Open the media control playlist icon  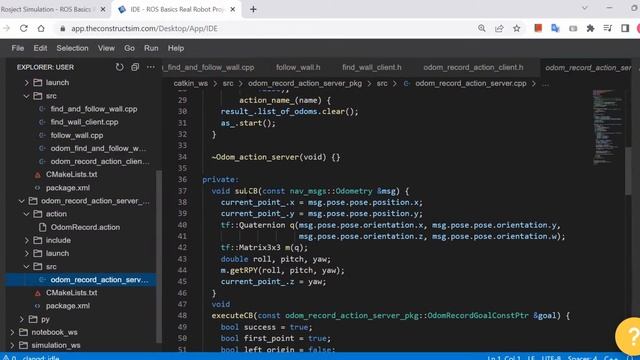pyautogui.click(x=608, y=28)
